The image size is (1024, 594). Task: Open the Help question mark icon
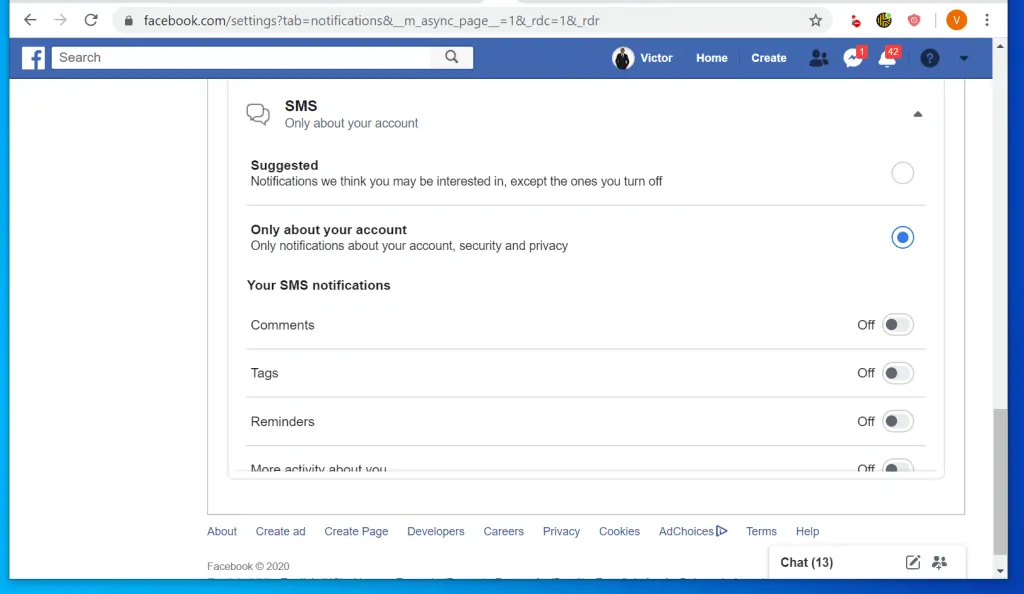(929, 58)
